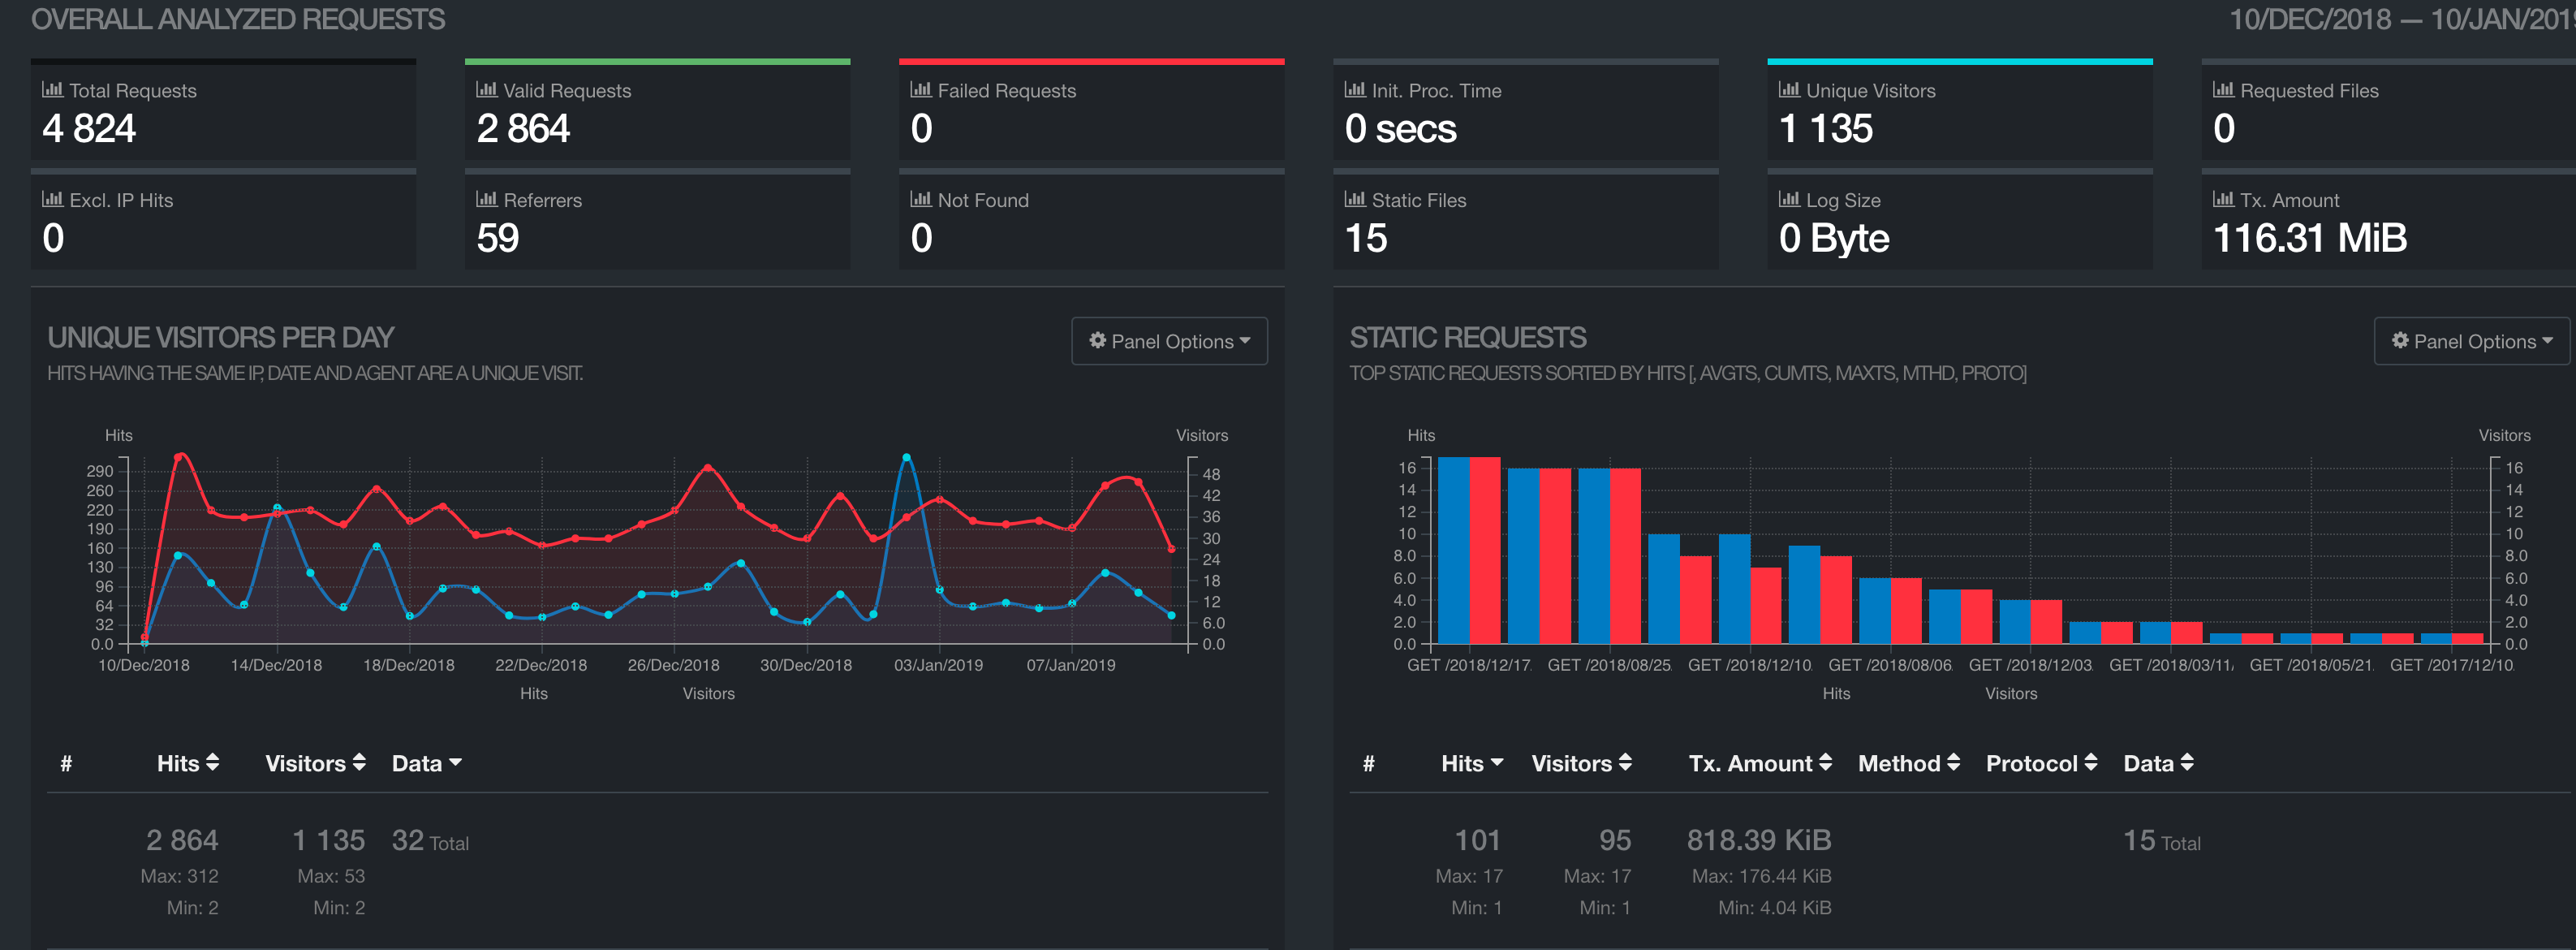Click tallest blue bar GET /2018/12/17
Screen dimensions: 2576x950
pos(1452,550)
